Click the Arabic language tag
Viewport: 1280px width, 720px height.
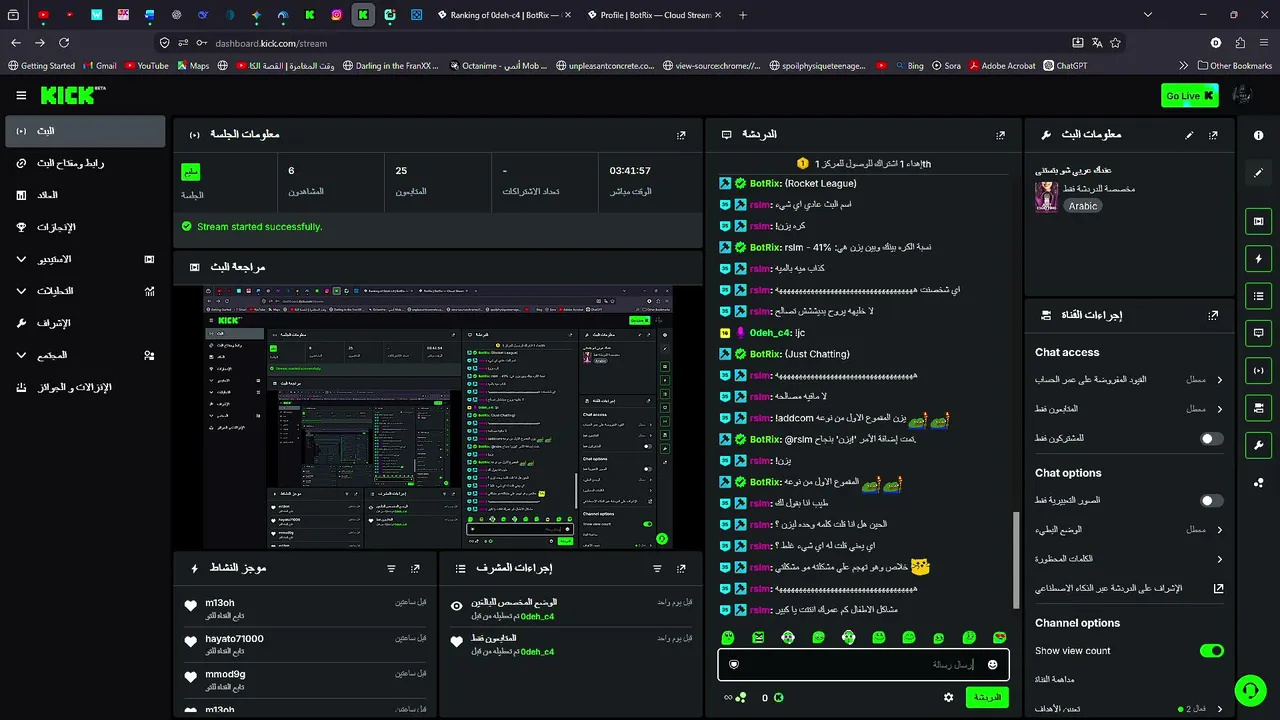[1083, 206]
